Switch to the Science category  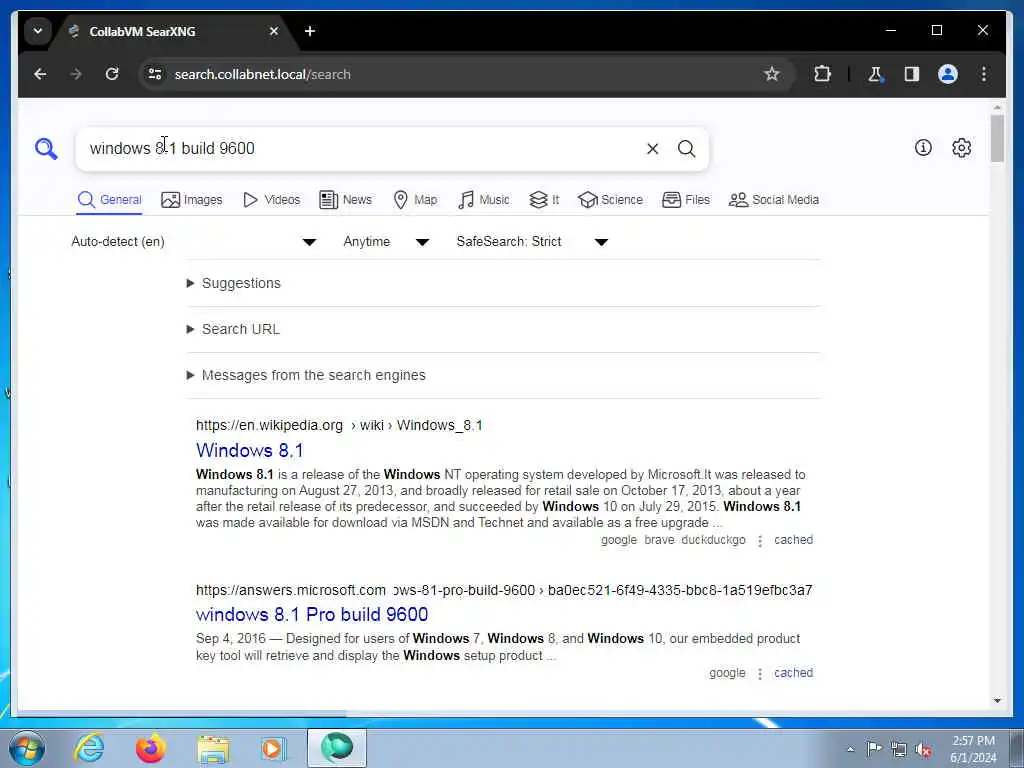tap(611, 200)
